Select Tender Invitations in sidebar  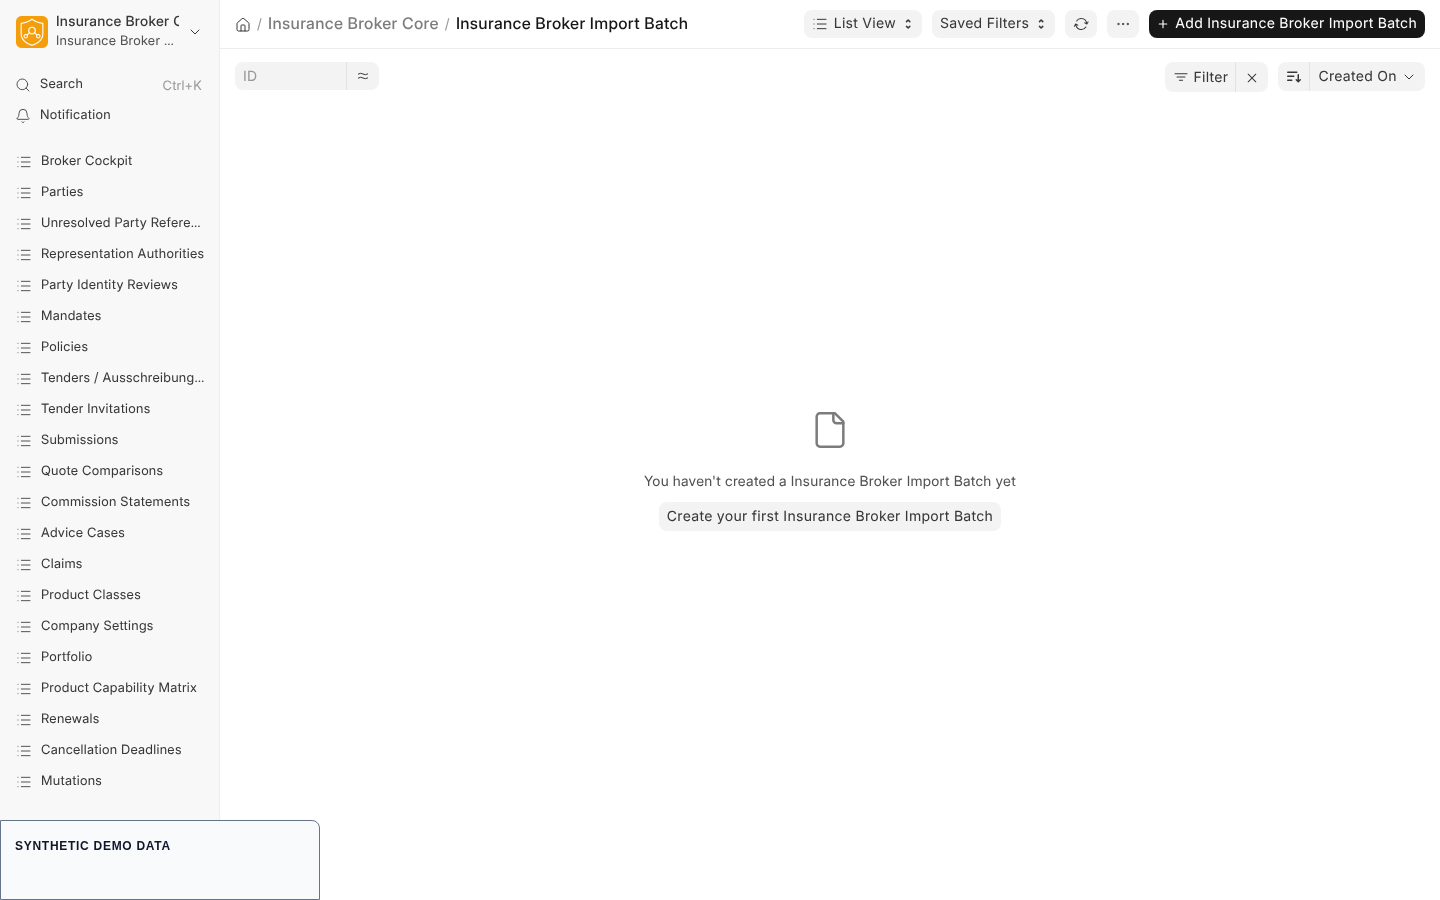point(109,409)
